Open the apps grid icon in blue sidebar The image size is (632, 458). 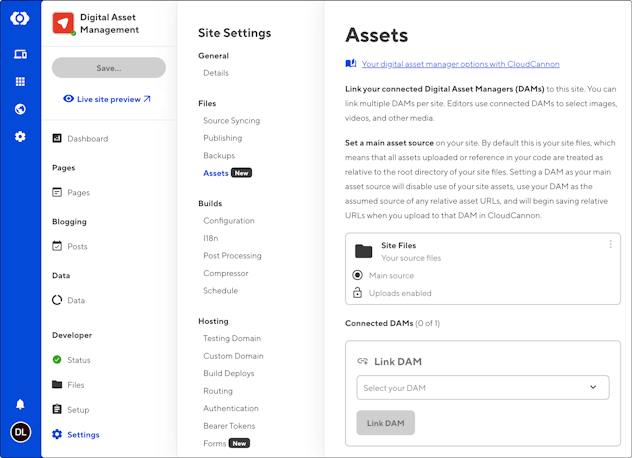coord(20,81)
